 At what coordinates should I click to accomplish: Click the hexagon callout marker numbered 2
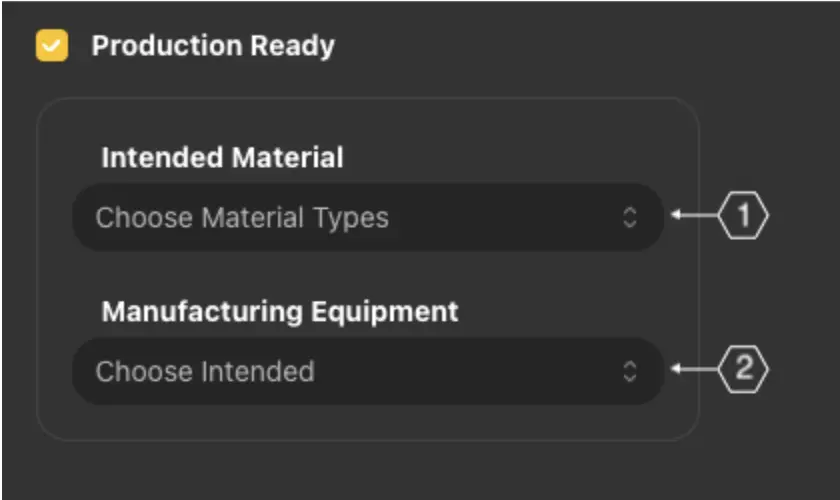click(x=743, y=370)
